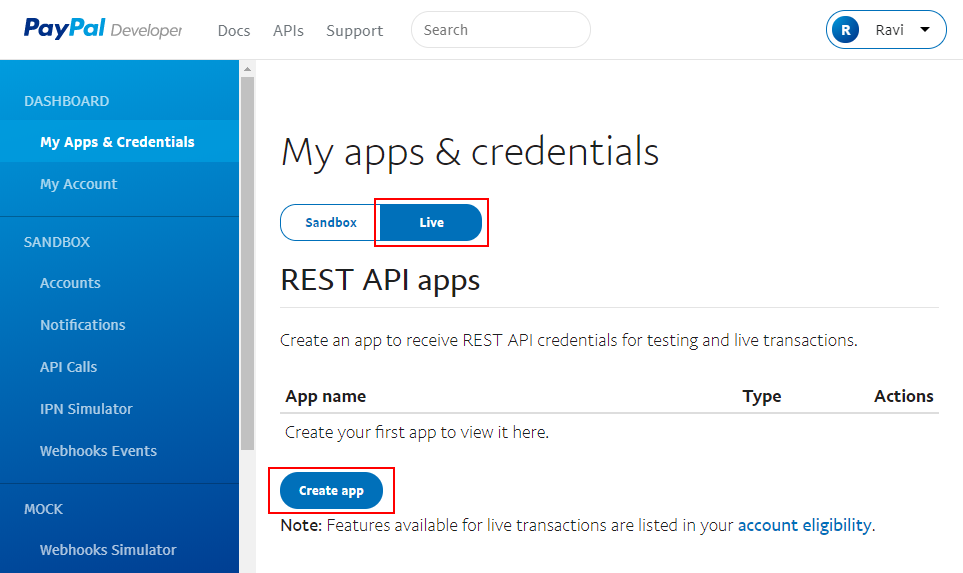
Task: Go to Support in top navigation
Action: point(354,30)
